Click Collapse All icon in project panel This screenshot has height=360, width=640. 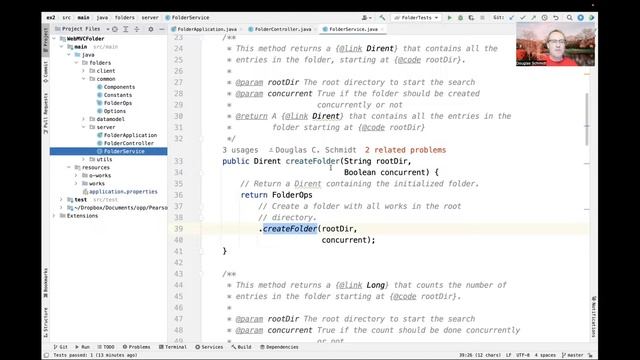coord(137,29)
